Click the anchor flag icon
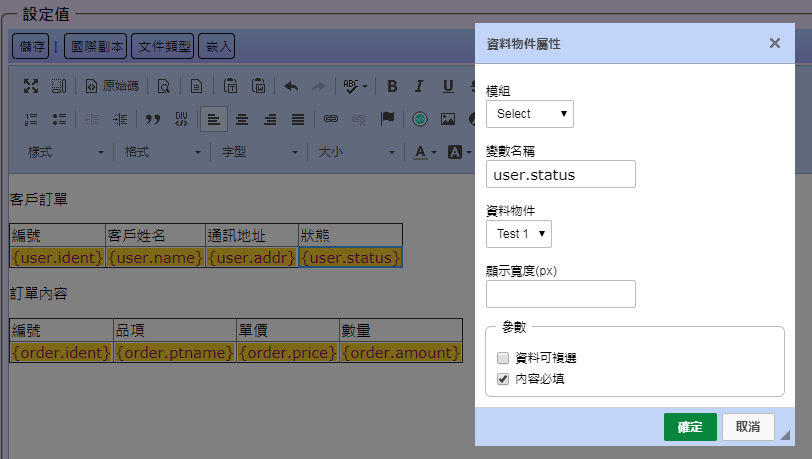 click(x=387, y=119)
